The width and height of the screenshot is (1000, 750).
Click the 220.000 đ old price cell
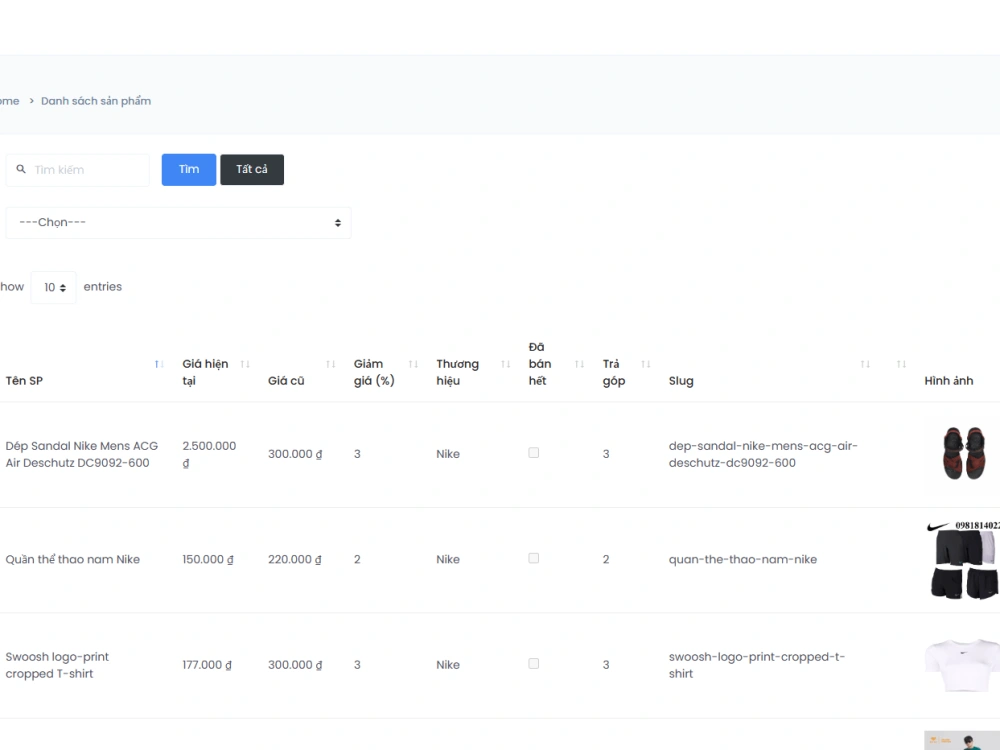point(295,559)
